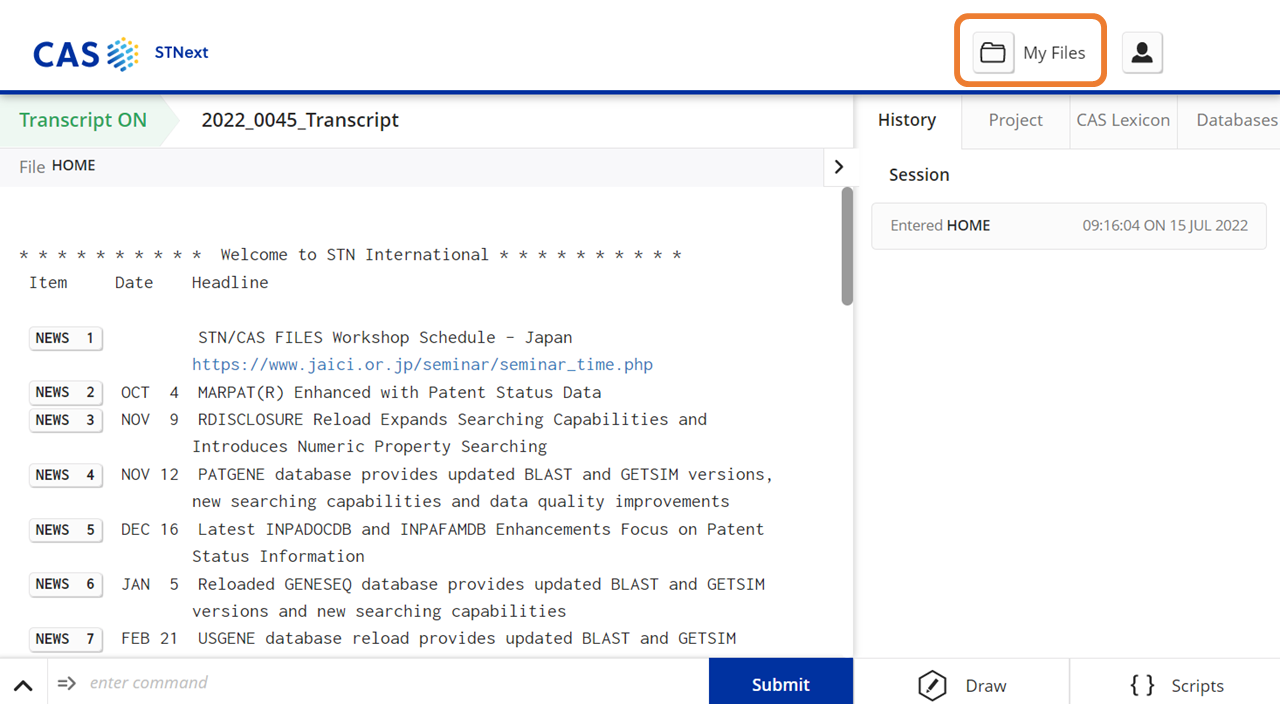Open the Scripts curly braces icon
Image resolution: width=1280 pixels, height=720 pixels.
click(x=1143, y=685)
